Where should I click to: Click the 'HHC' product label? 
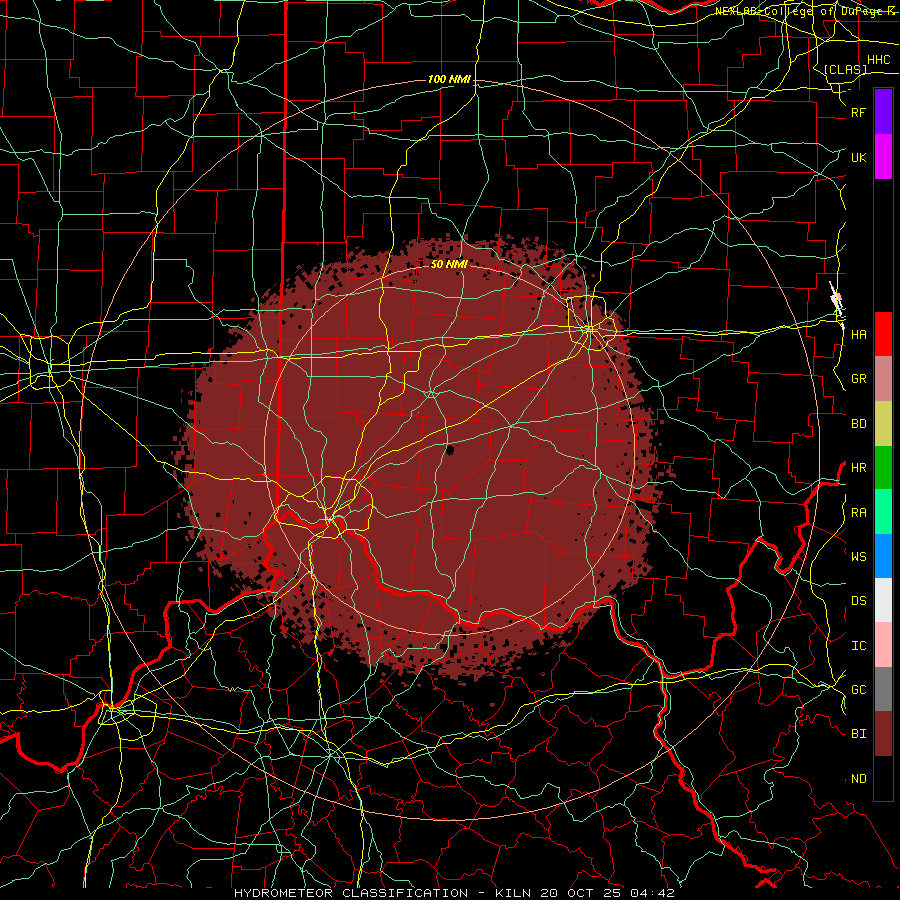(x=879, y=60)
